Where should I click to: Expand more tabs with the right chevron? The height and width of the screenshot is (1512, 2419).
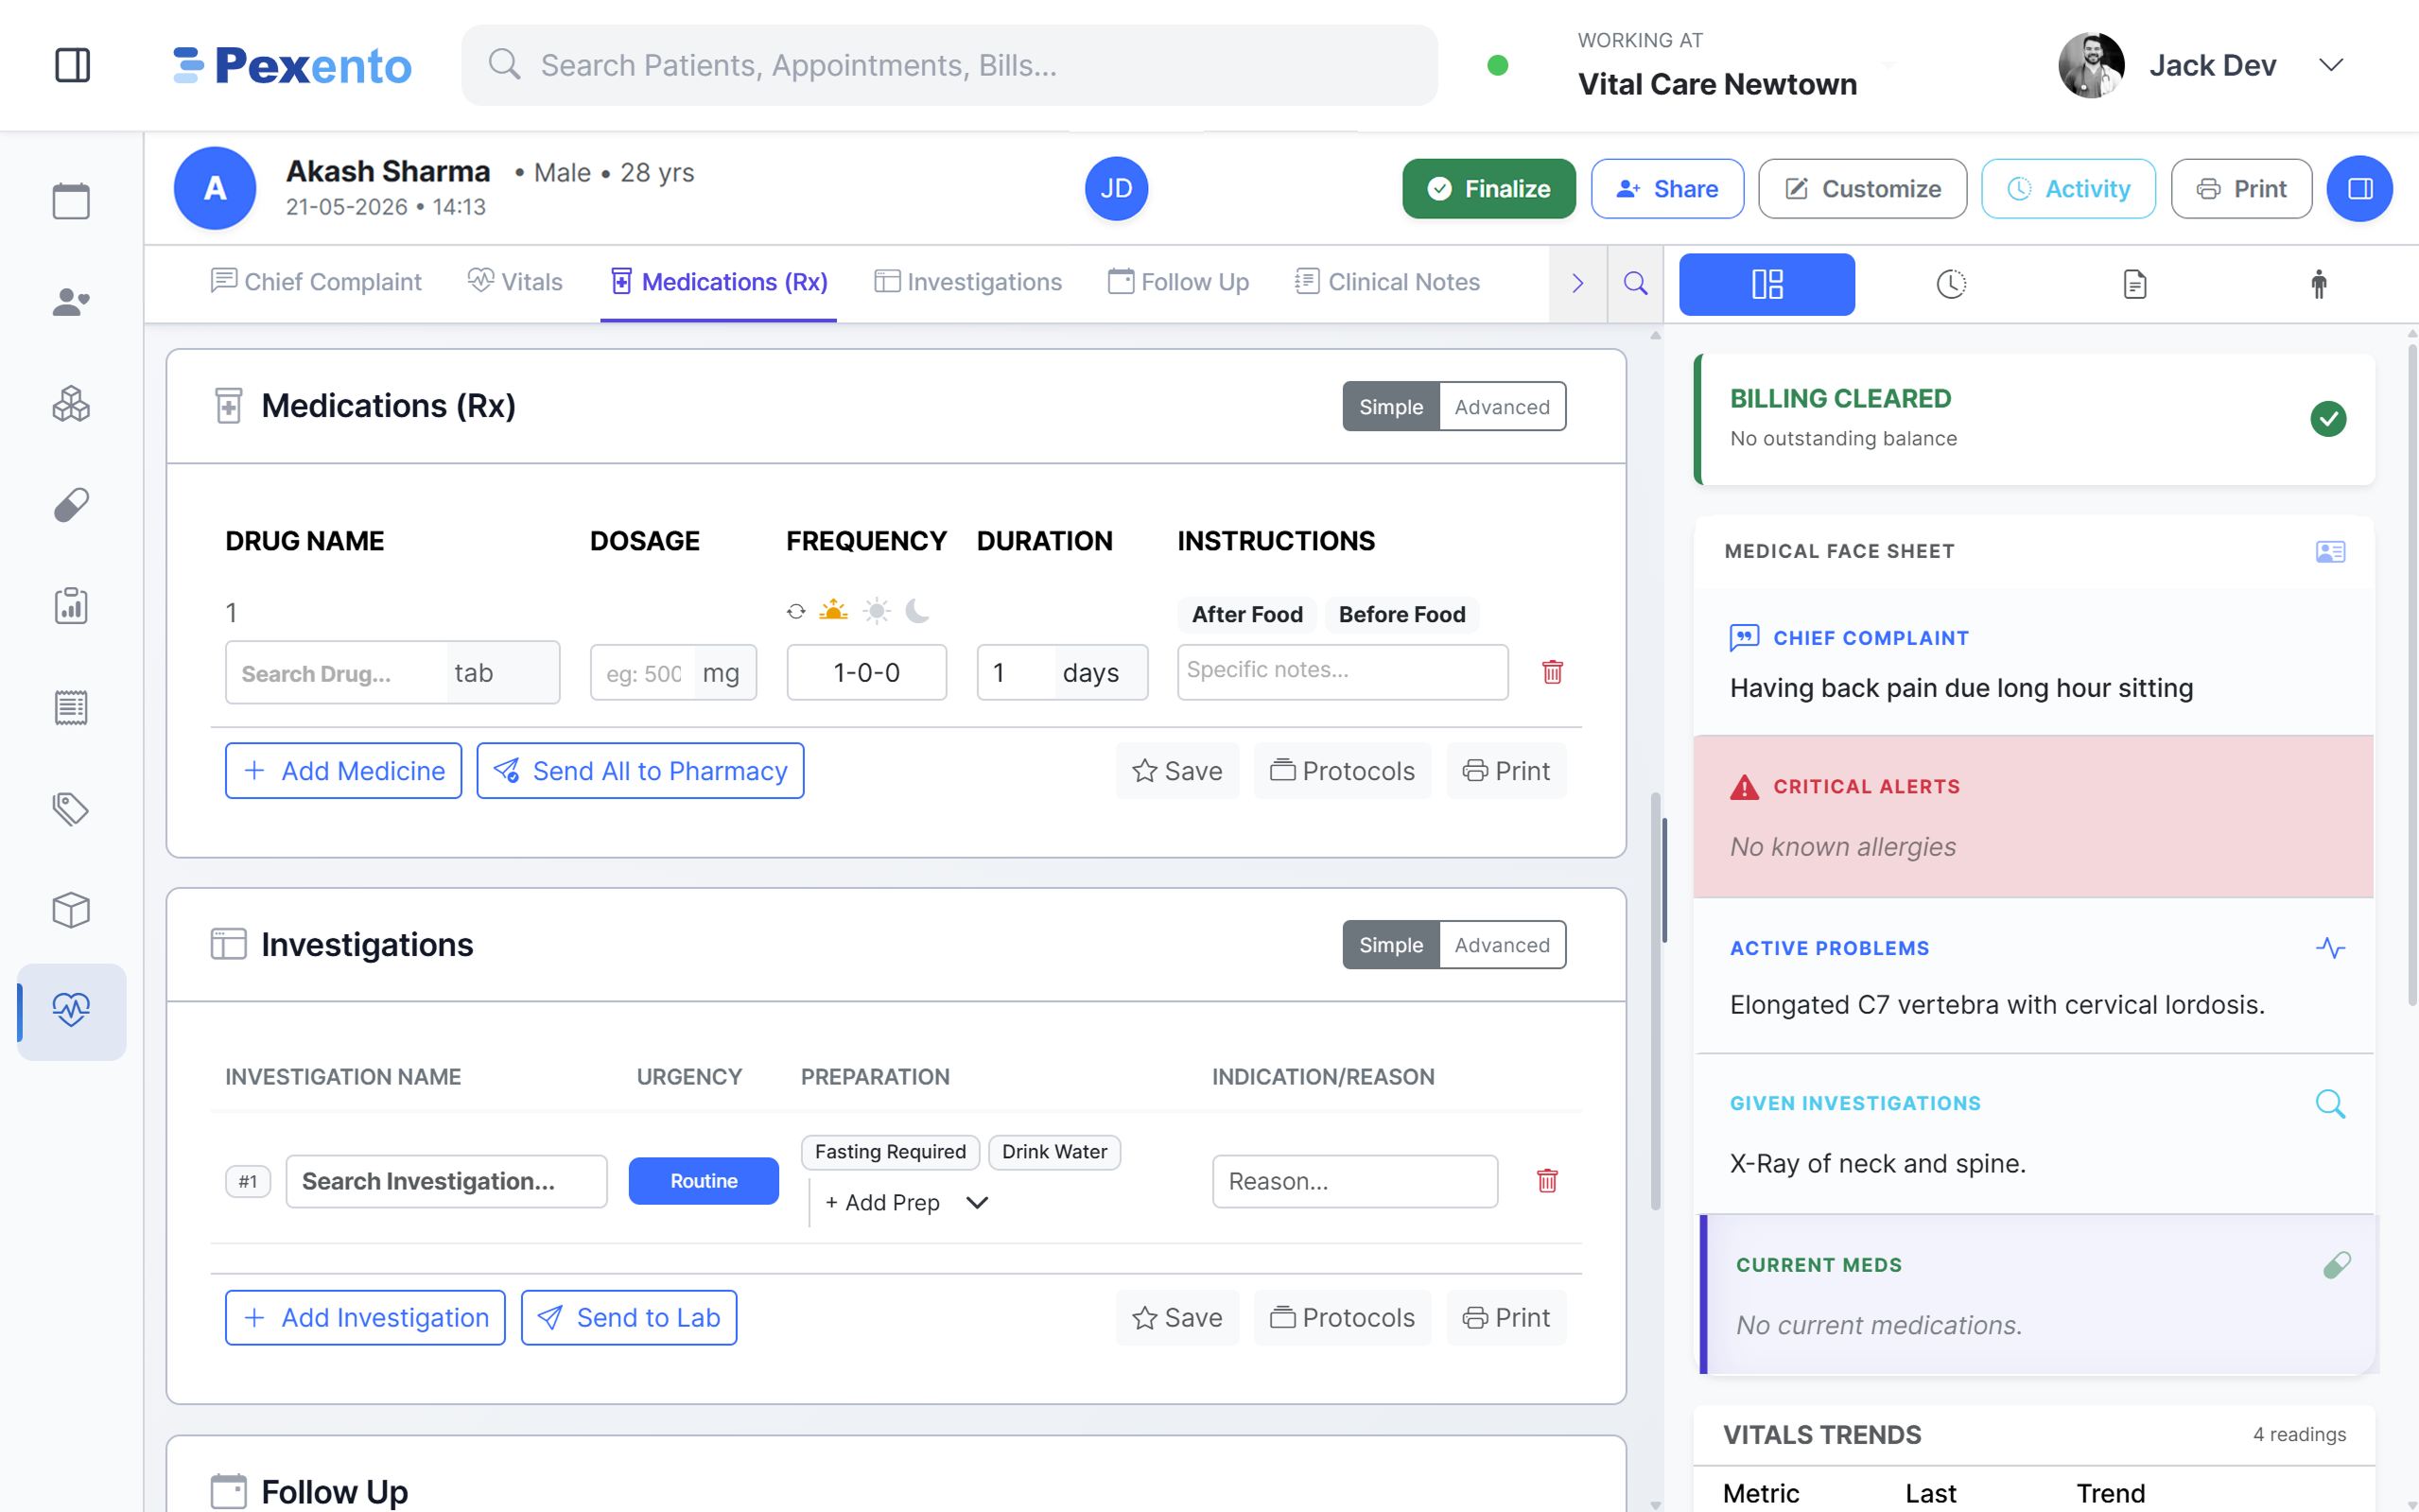(x=1577, y=283)
